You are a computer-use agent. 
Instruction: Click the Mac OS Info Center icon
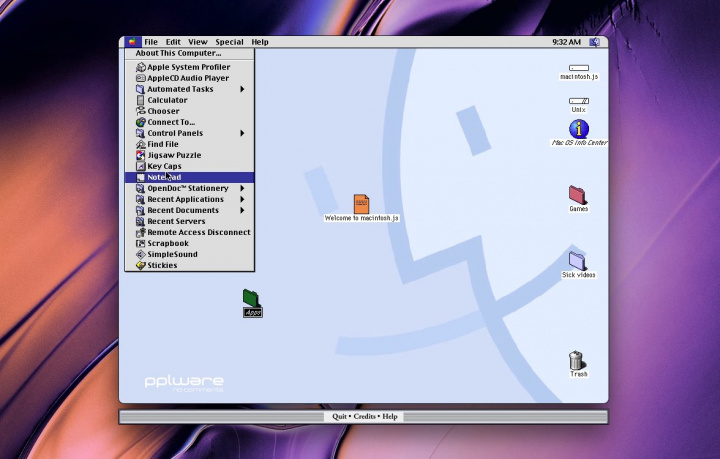(578, 129)
